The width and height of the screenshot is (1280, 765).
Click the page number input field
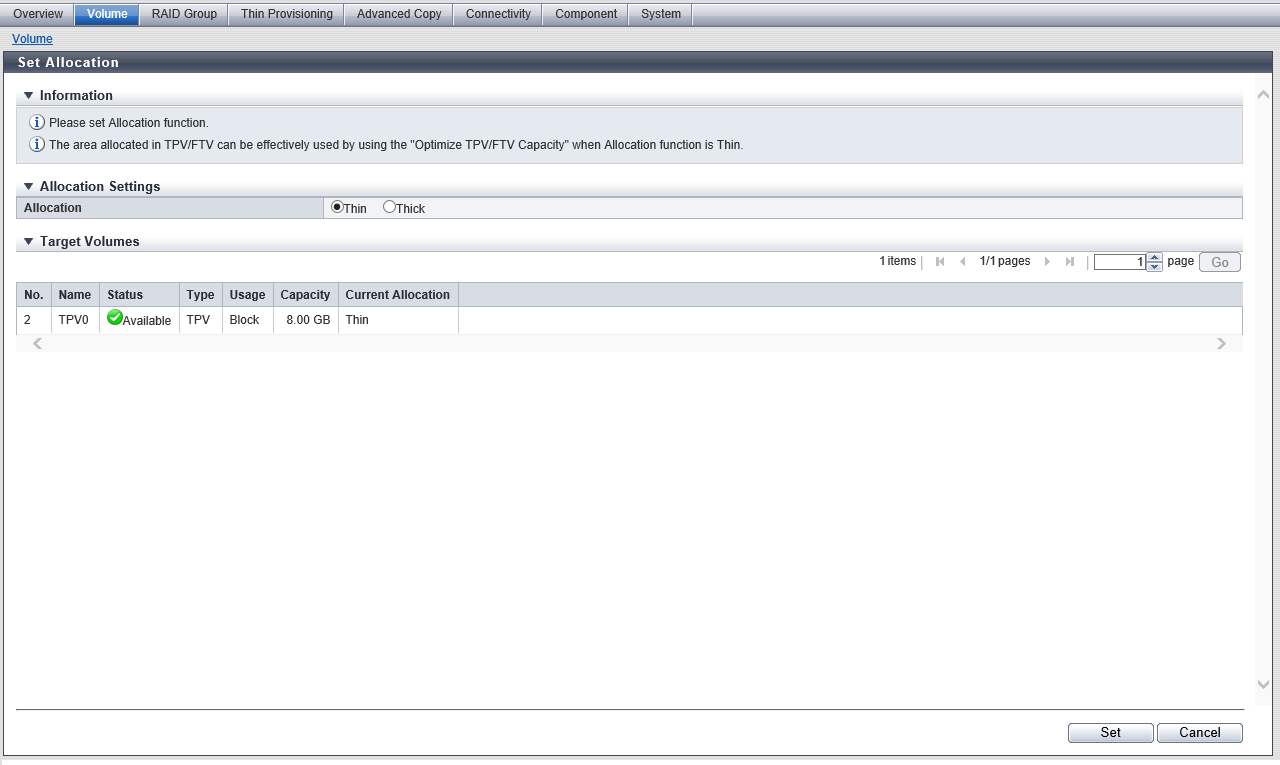(1119, 262)
